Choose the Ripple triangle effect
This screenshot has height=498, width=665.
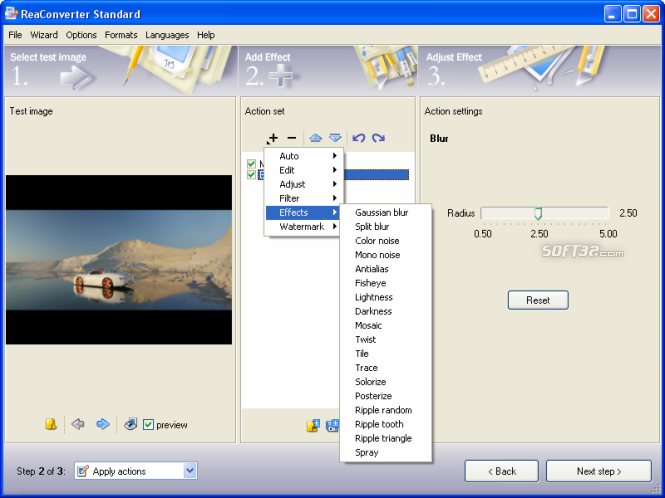point(386,438)
